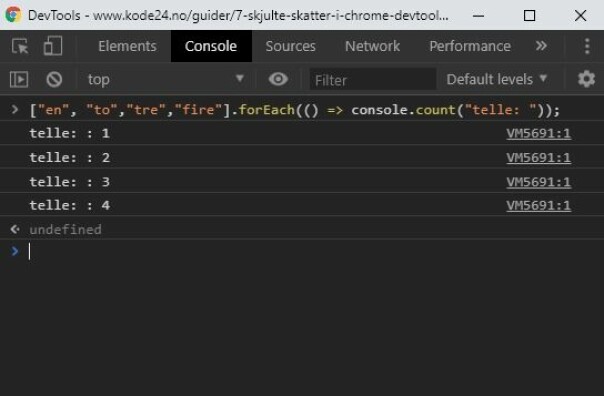The height and width of the screenshot is (396, 604).
Task: Minimize the DevTools window
Action: pyautogui.click(x=478, y=16)
